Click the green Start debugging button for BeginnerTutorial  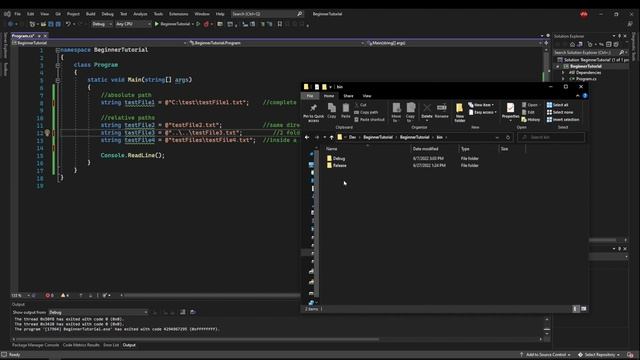(156, 24)
